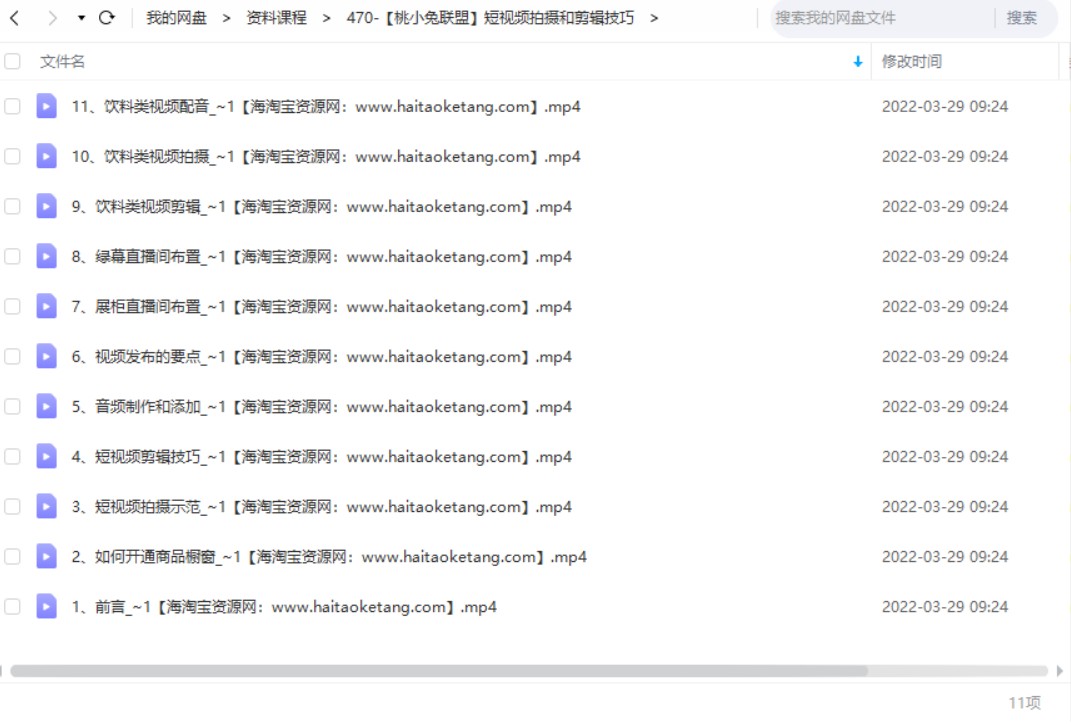Click the video icon of 4、短视频剪辑技巧
This screenshot has height=724, width=1071.
[x=46, y=456]
